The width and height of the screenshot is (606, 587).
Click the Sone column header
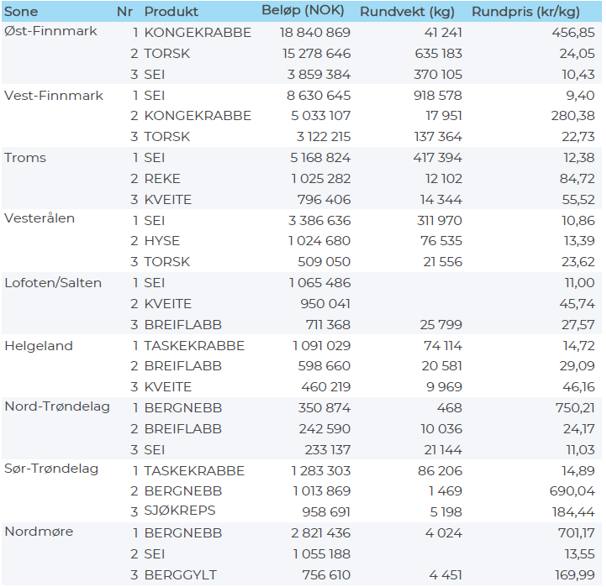pos(23,11)
